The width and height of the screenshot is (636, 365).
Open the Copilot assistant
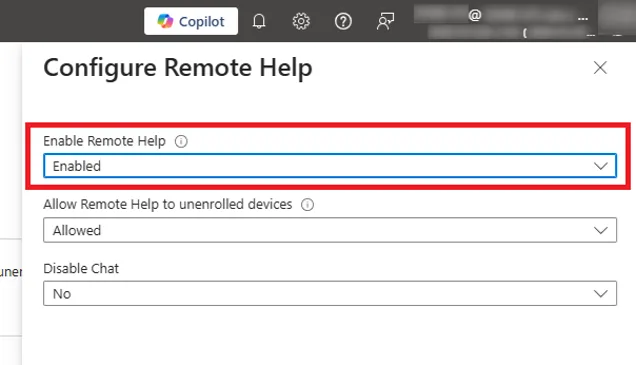tap(191, 21)
